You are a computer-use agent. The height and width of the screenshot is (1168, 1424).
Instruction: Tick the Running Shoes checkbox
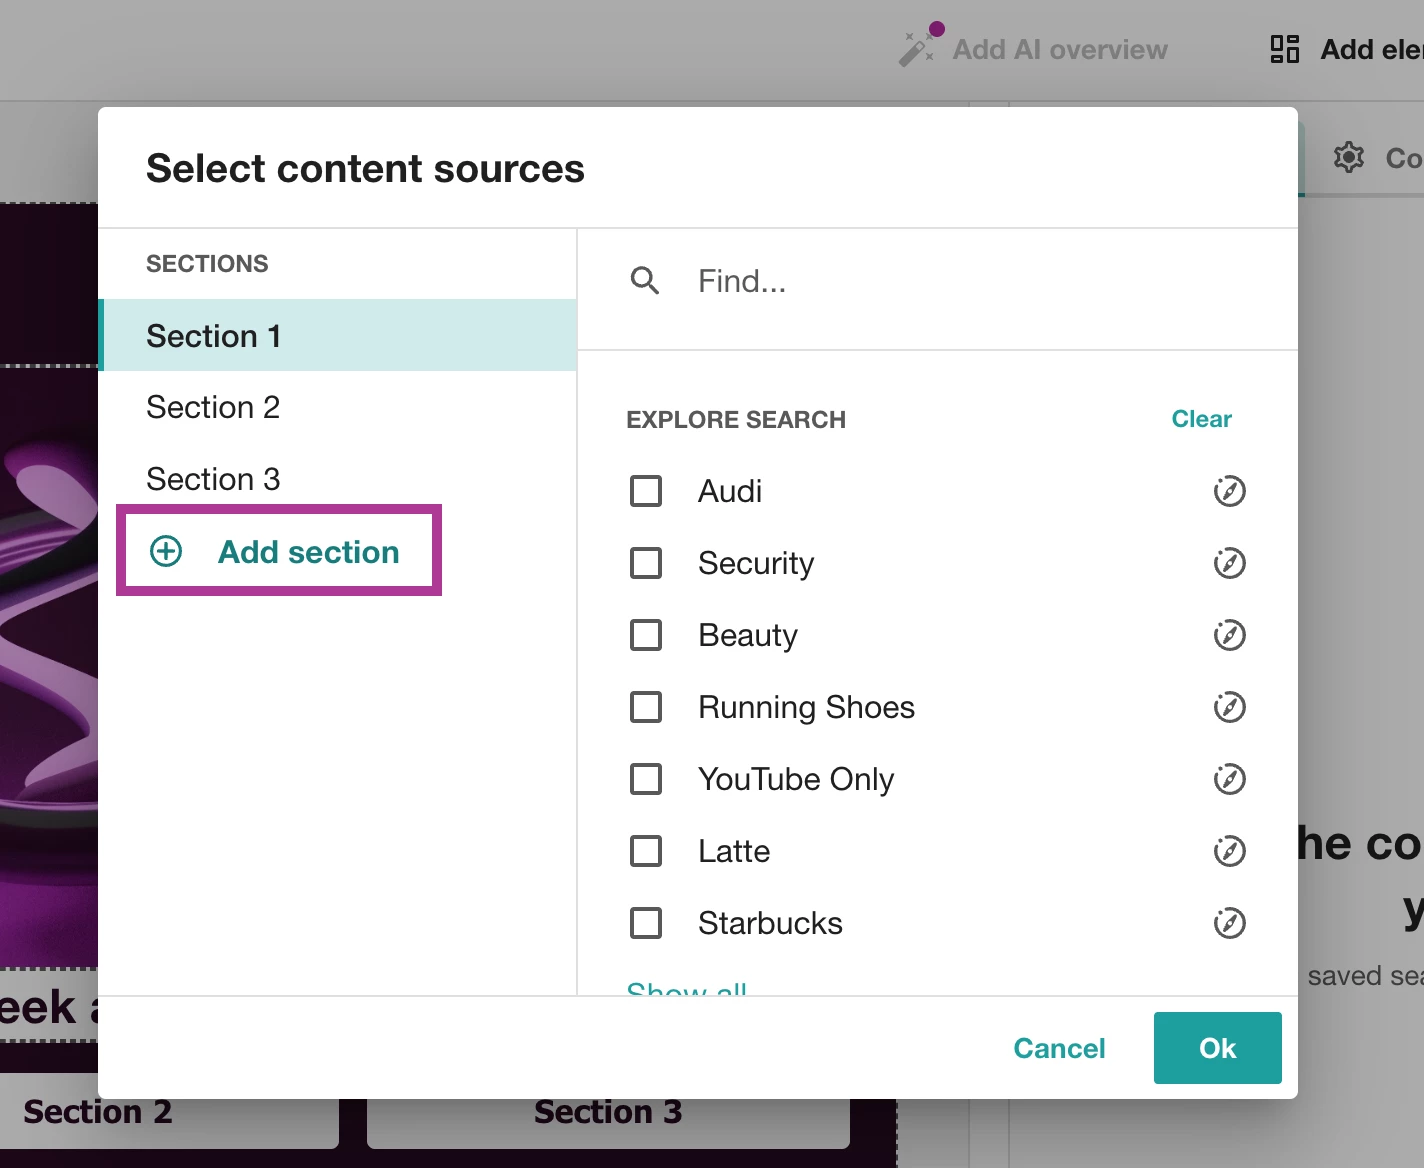646,707
